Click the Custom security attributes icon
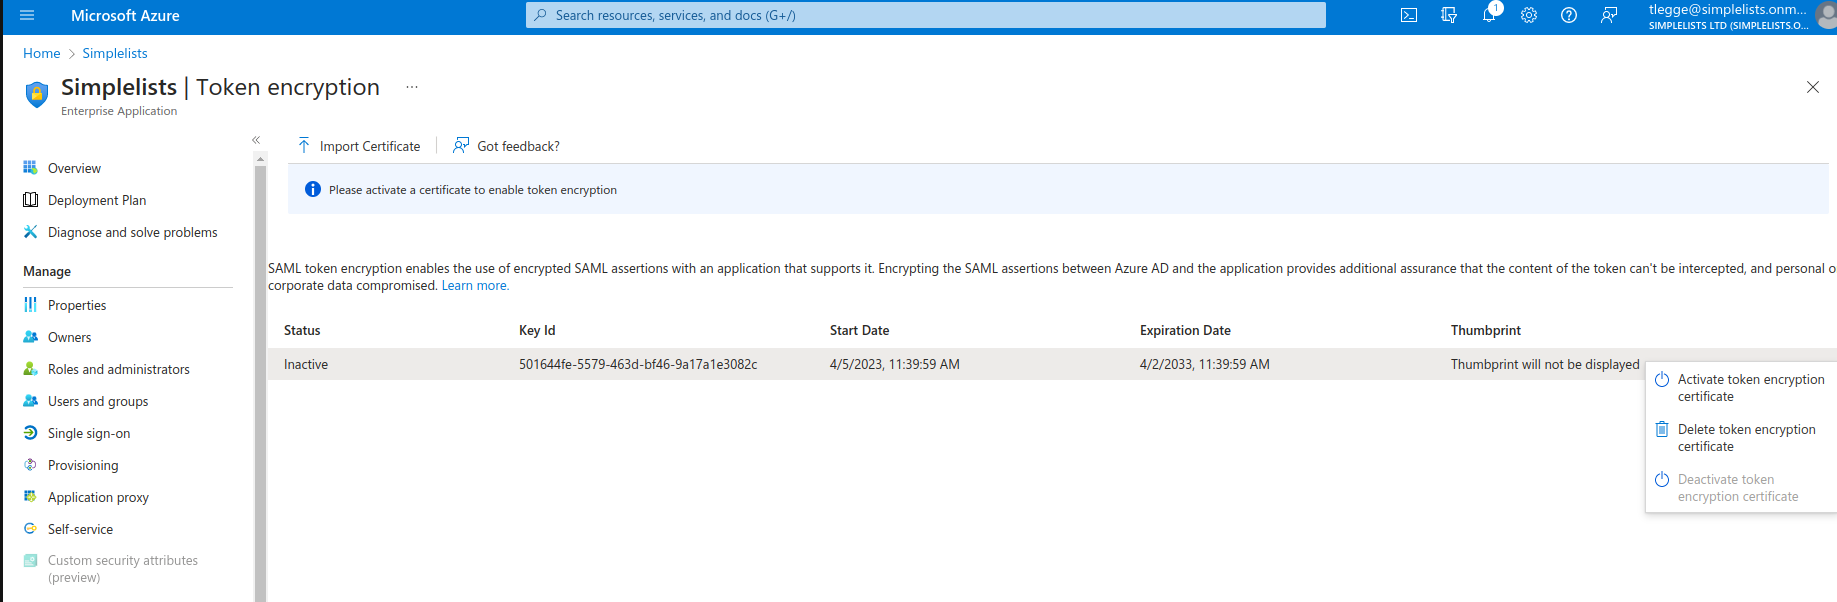The width and height of the screenshot is (1837, 602). pos(30,561)
